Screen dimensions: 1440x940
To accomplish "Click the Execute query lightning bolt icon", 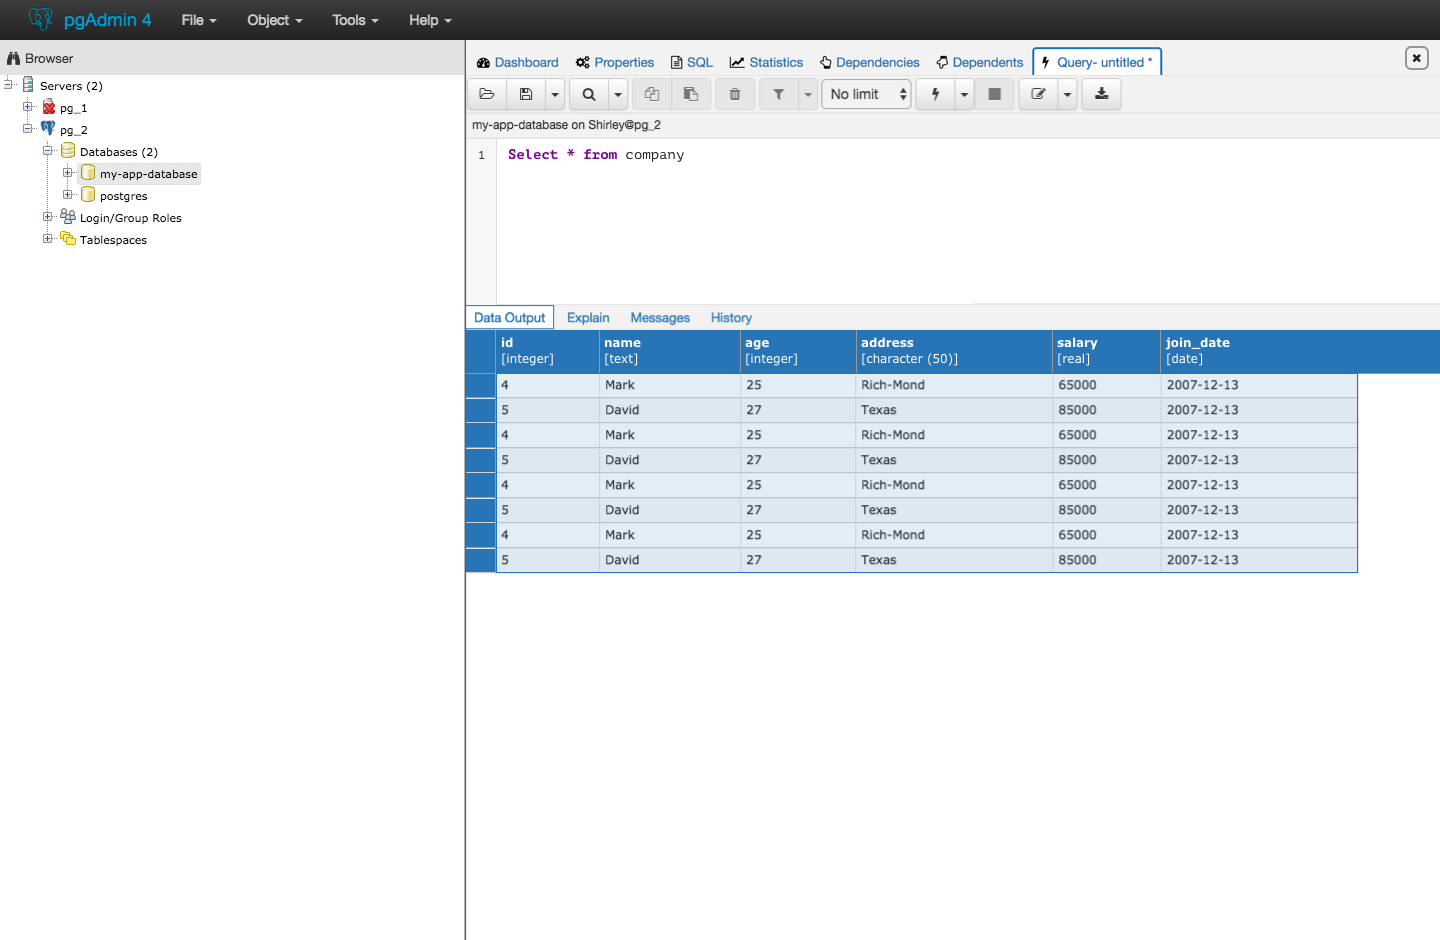I will [935, 94].
